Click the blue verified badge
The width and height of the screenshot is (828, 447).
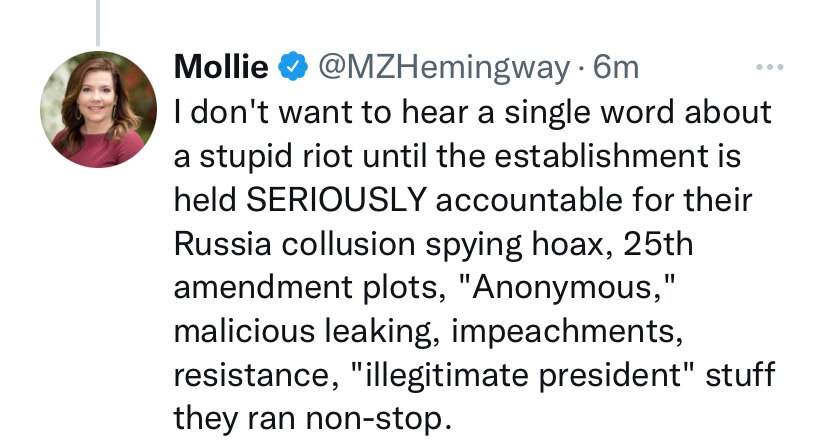[292, 68]
